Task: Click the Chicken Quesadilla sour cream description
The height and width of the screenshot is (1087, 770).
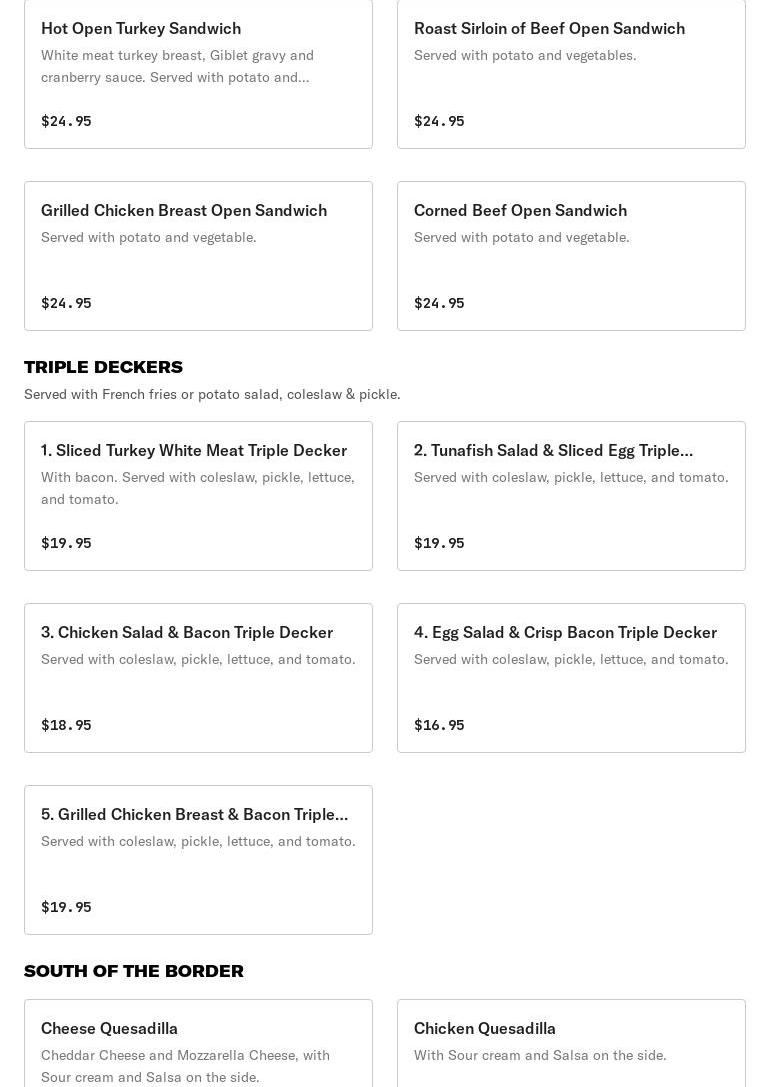Action: pos(540,1055)
